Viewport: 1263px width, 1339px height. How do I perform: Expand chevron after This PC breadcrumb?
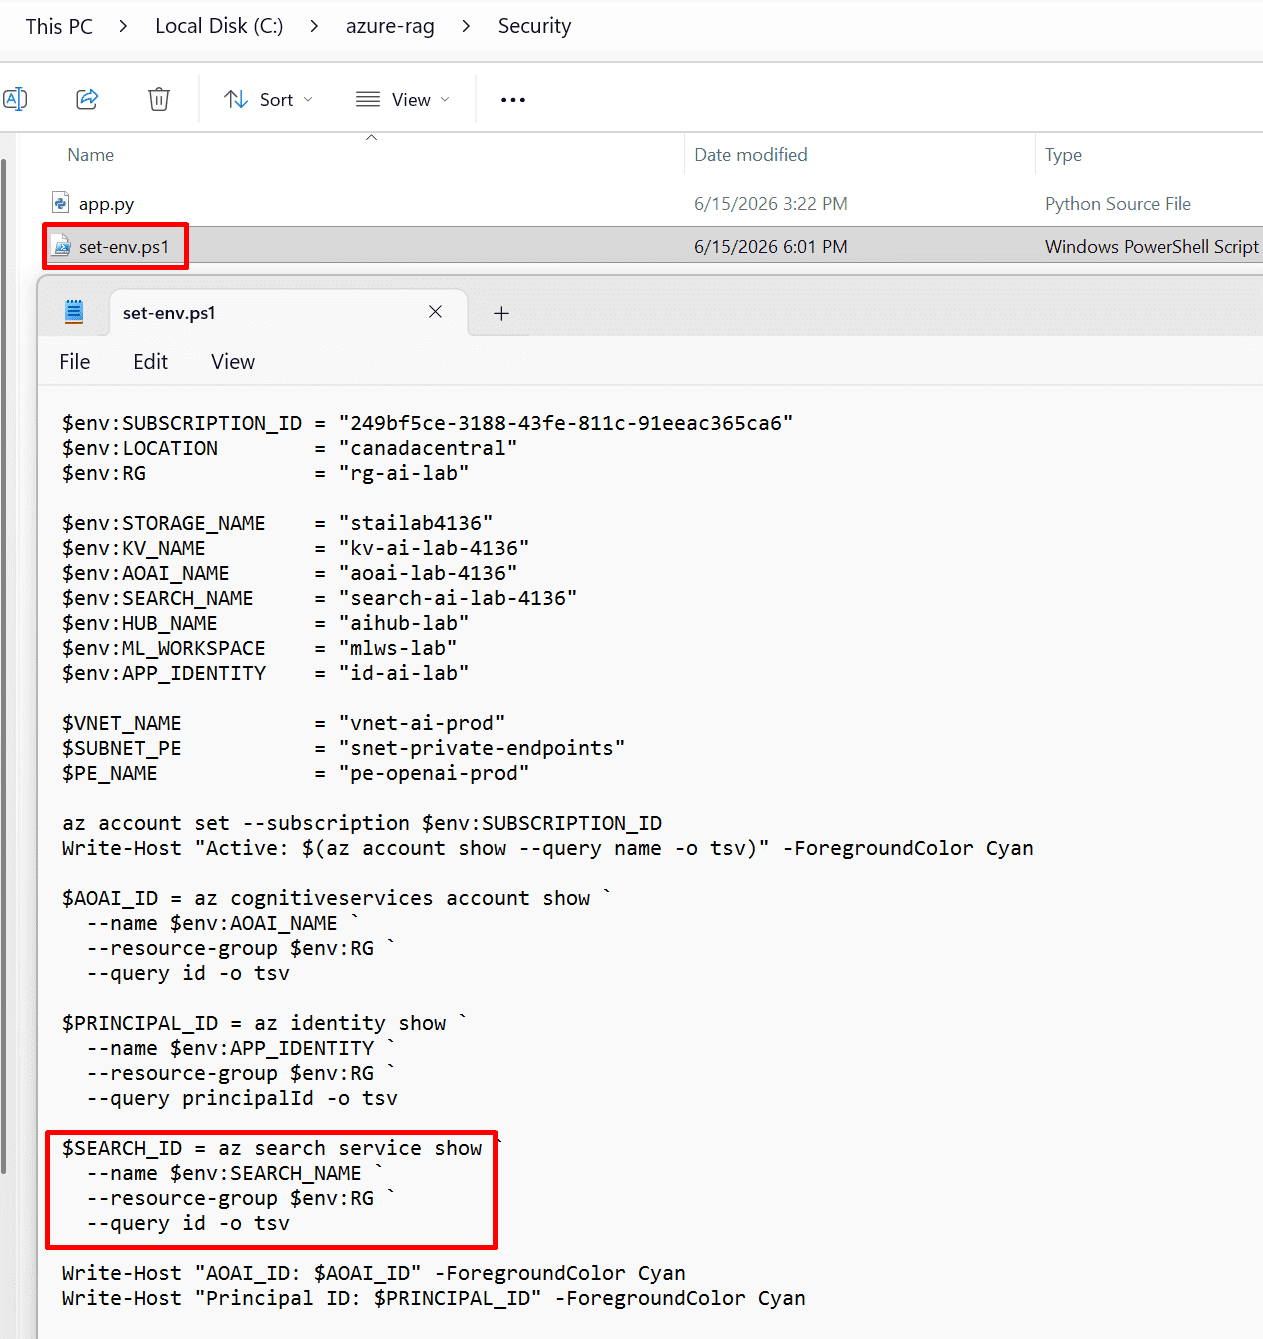coord(123,26)
